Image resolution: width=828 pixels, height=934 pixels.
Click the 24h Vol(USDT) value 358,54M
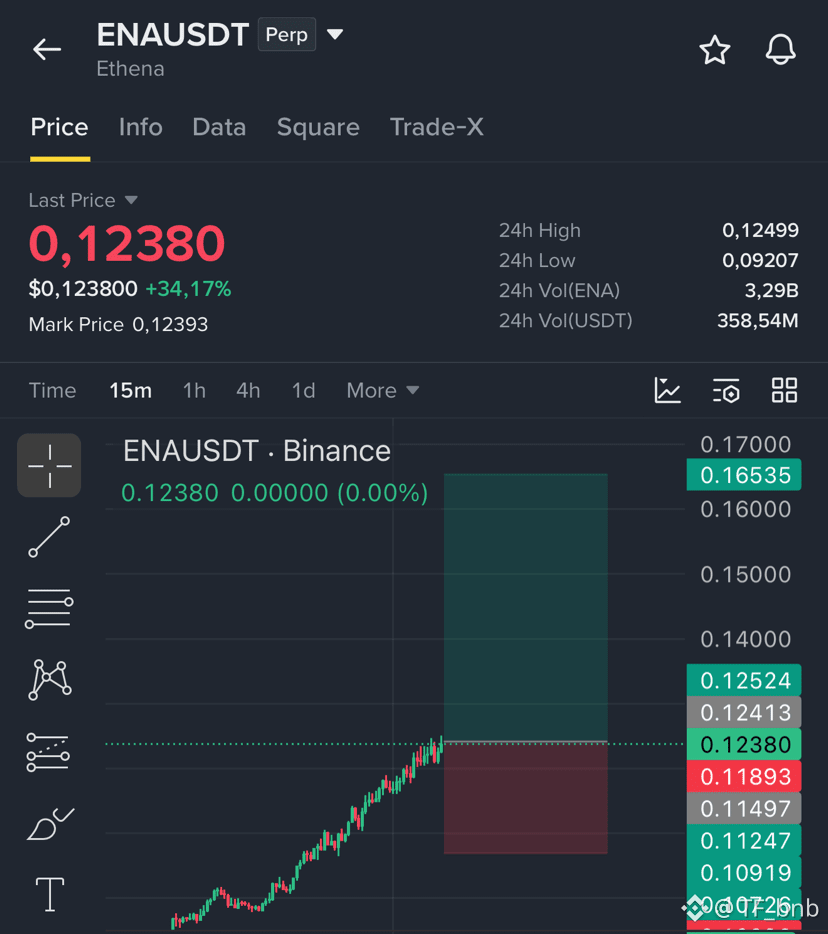click(x=757, y=321)
